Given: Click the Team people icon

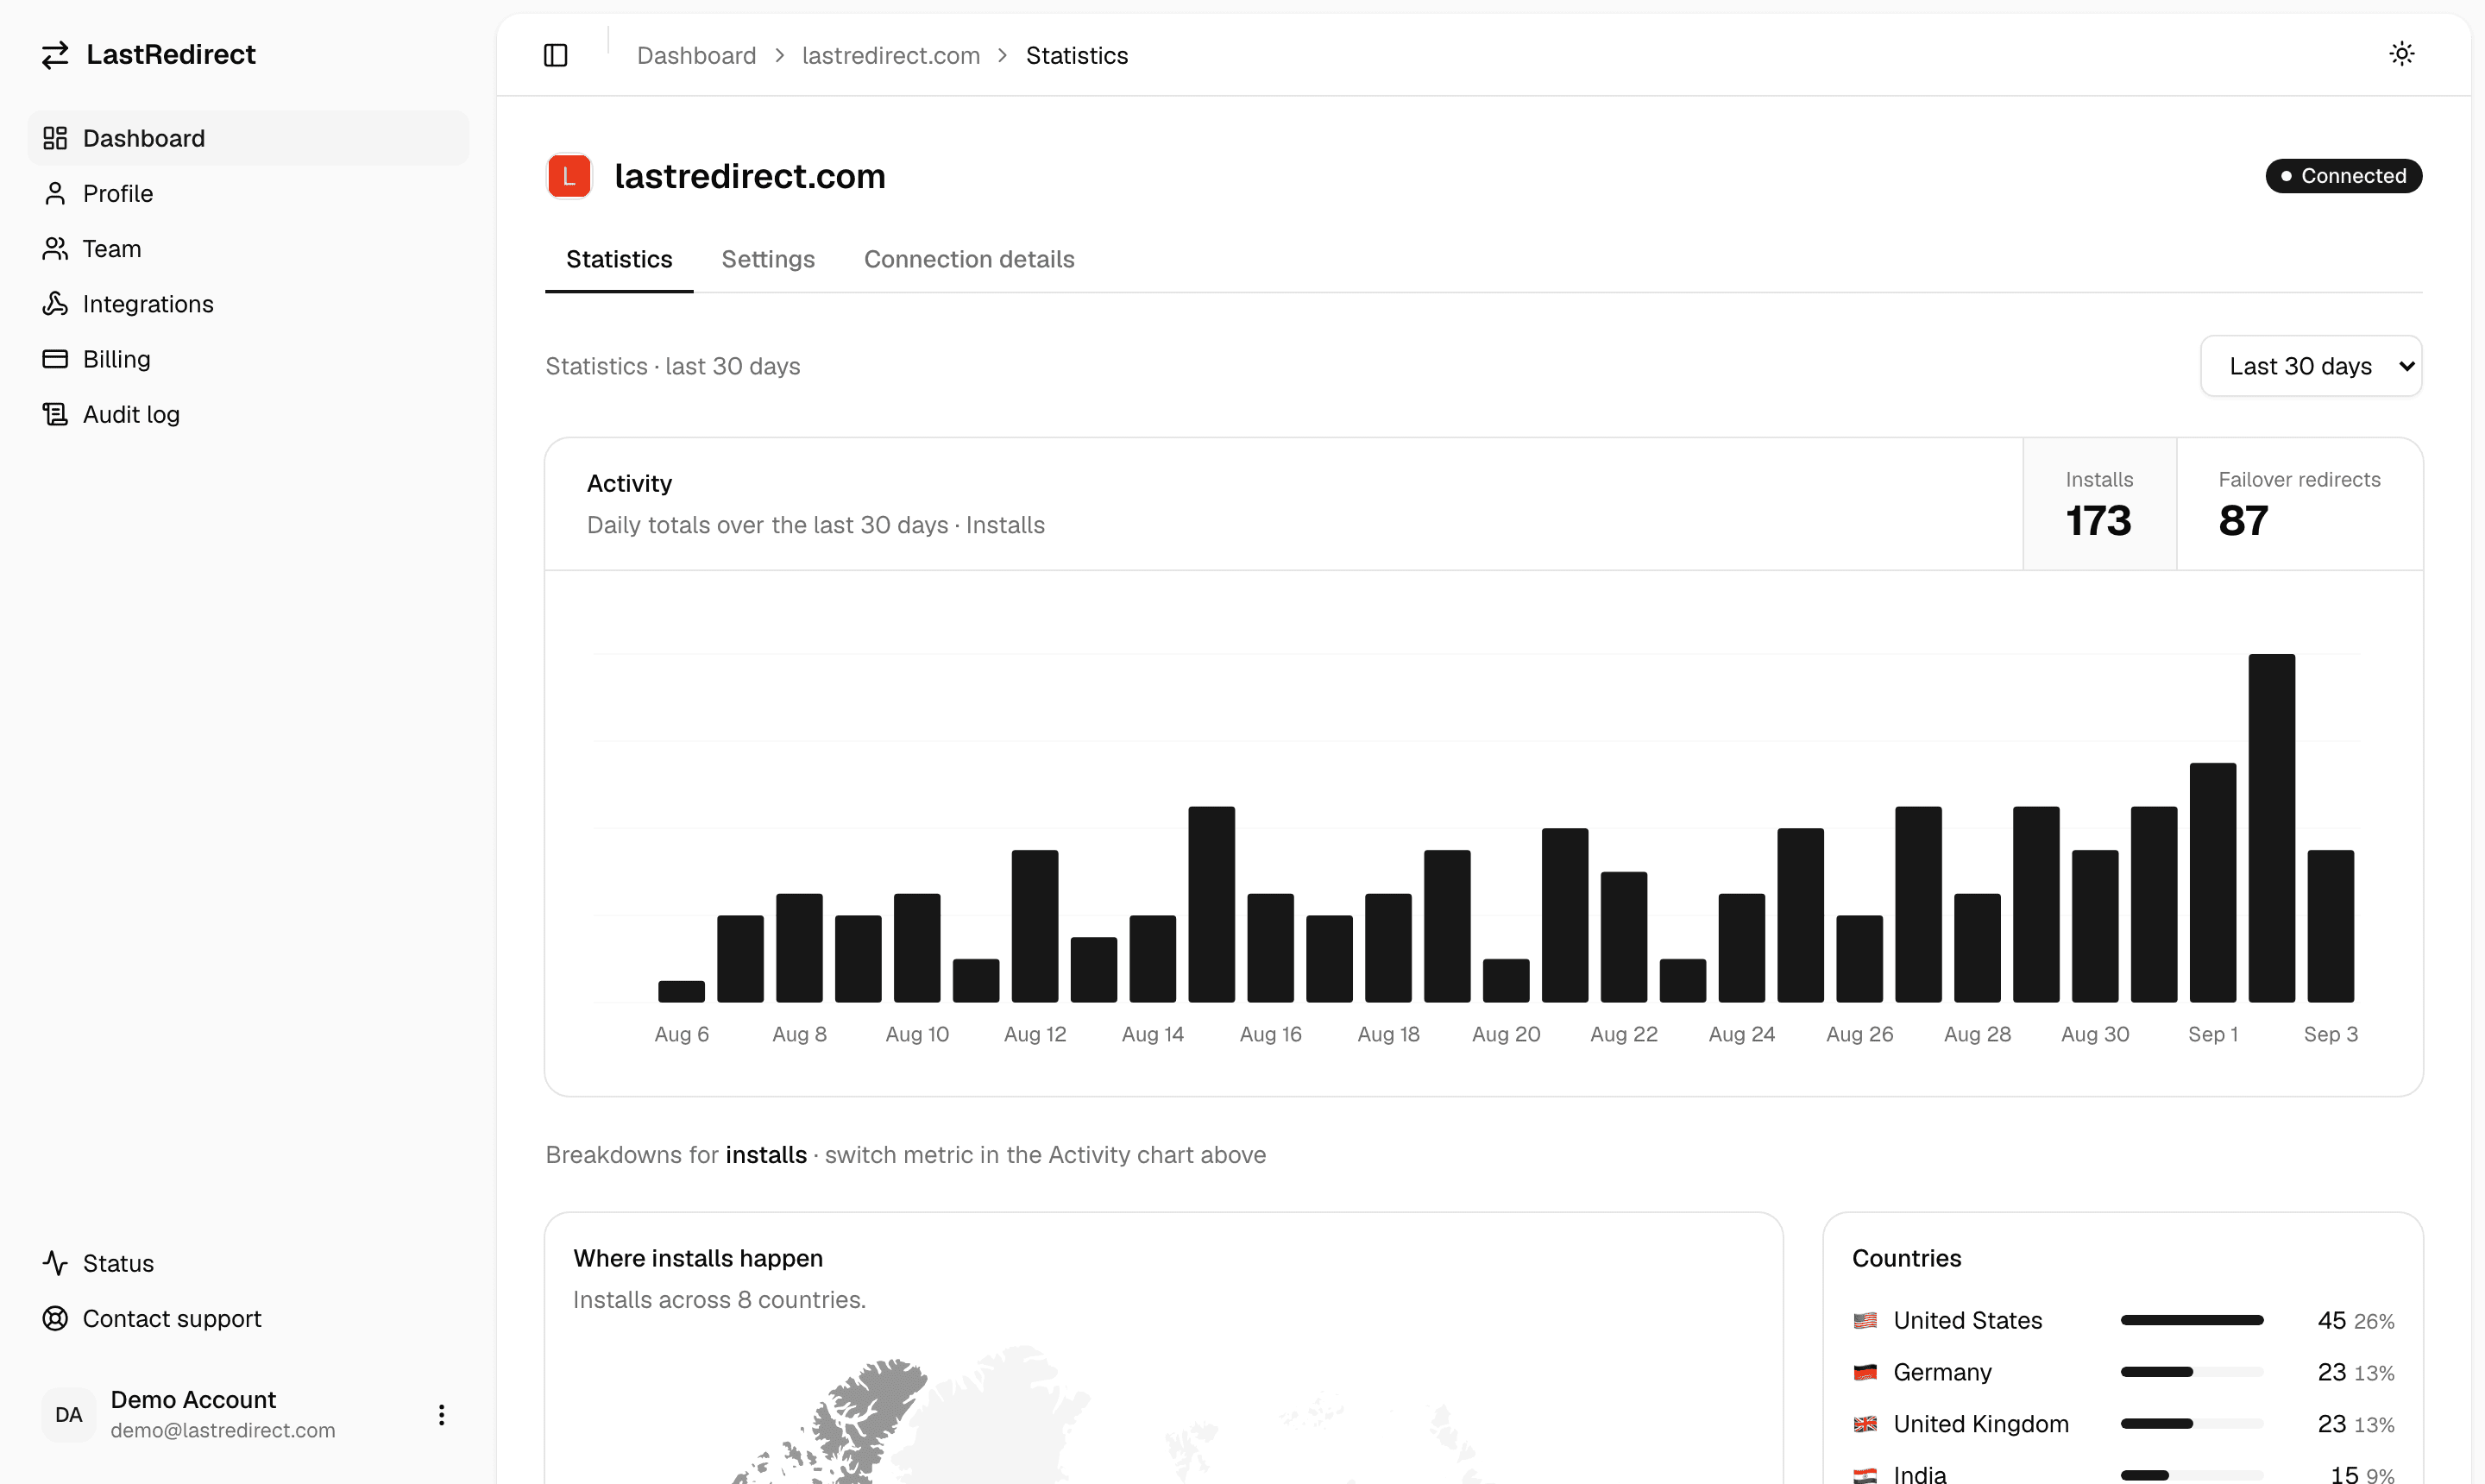Looking at the screenshot, I should tap(55, 248).
